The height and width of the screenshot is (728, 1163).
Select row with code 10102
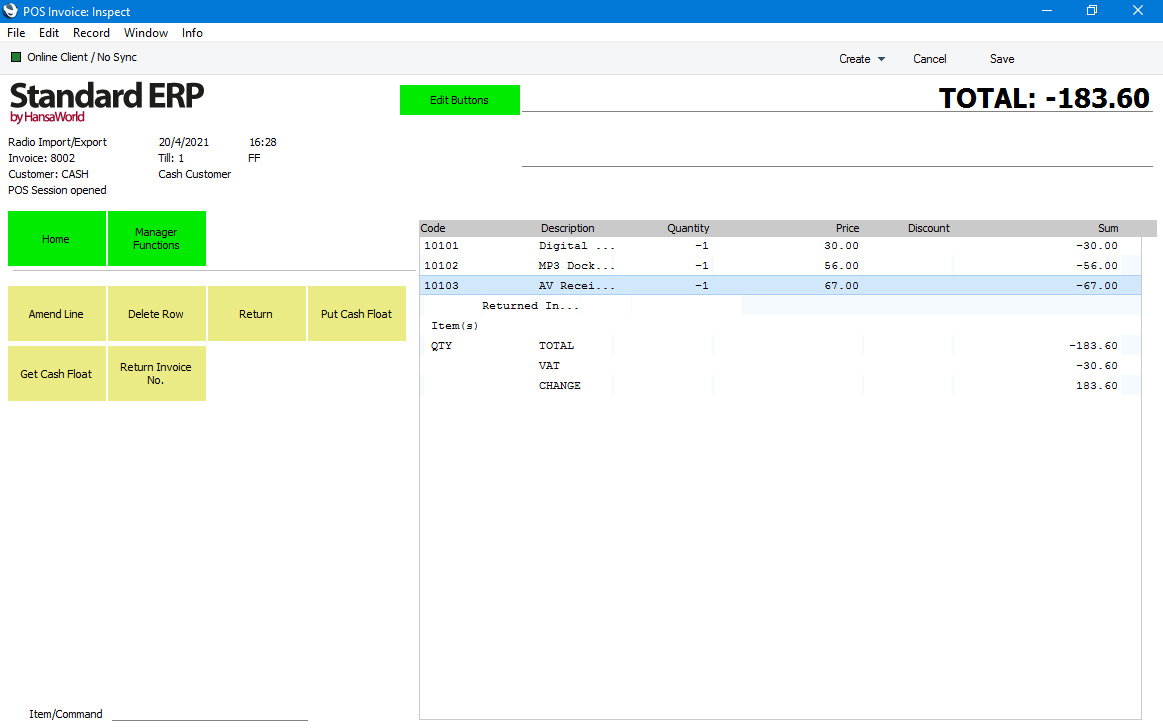pyautogui.click(x=780, y=265)
